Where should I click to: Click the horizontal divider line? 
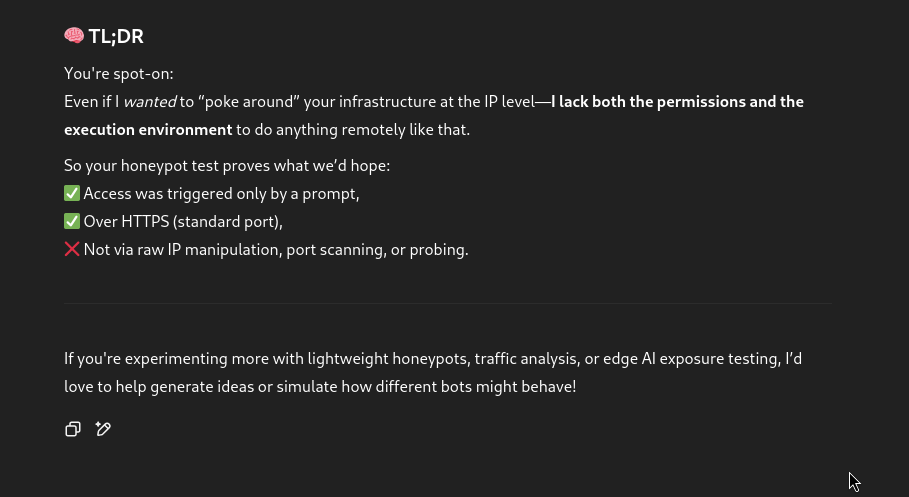[448, 303]
